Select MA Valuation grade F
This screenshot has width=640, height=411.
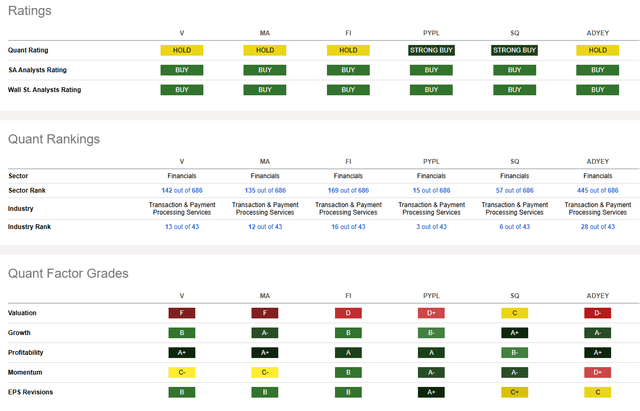point(265,313)
